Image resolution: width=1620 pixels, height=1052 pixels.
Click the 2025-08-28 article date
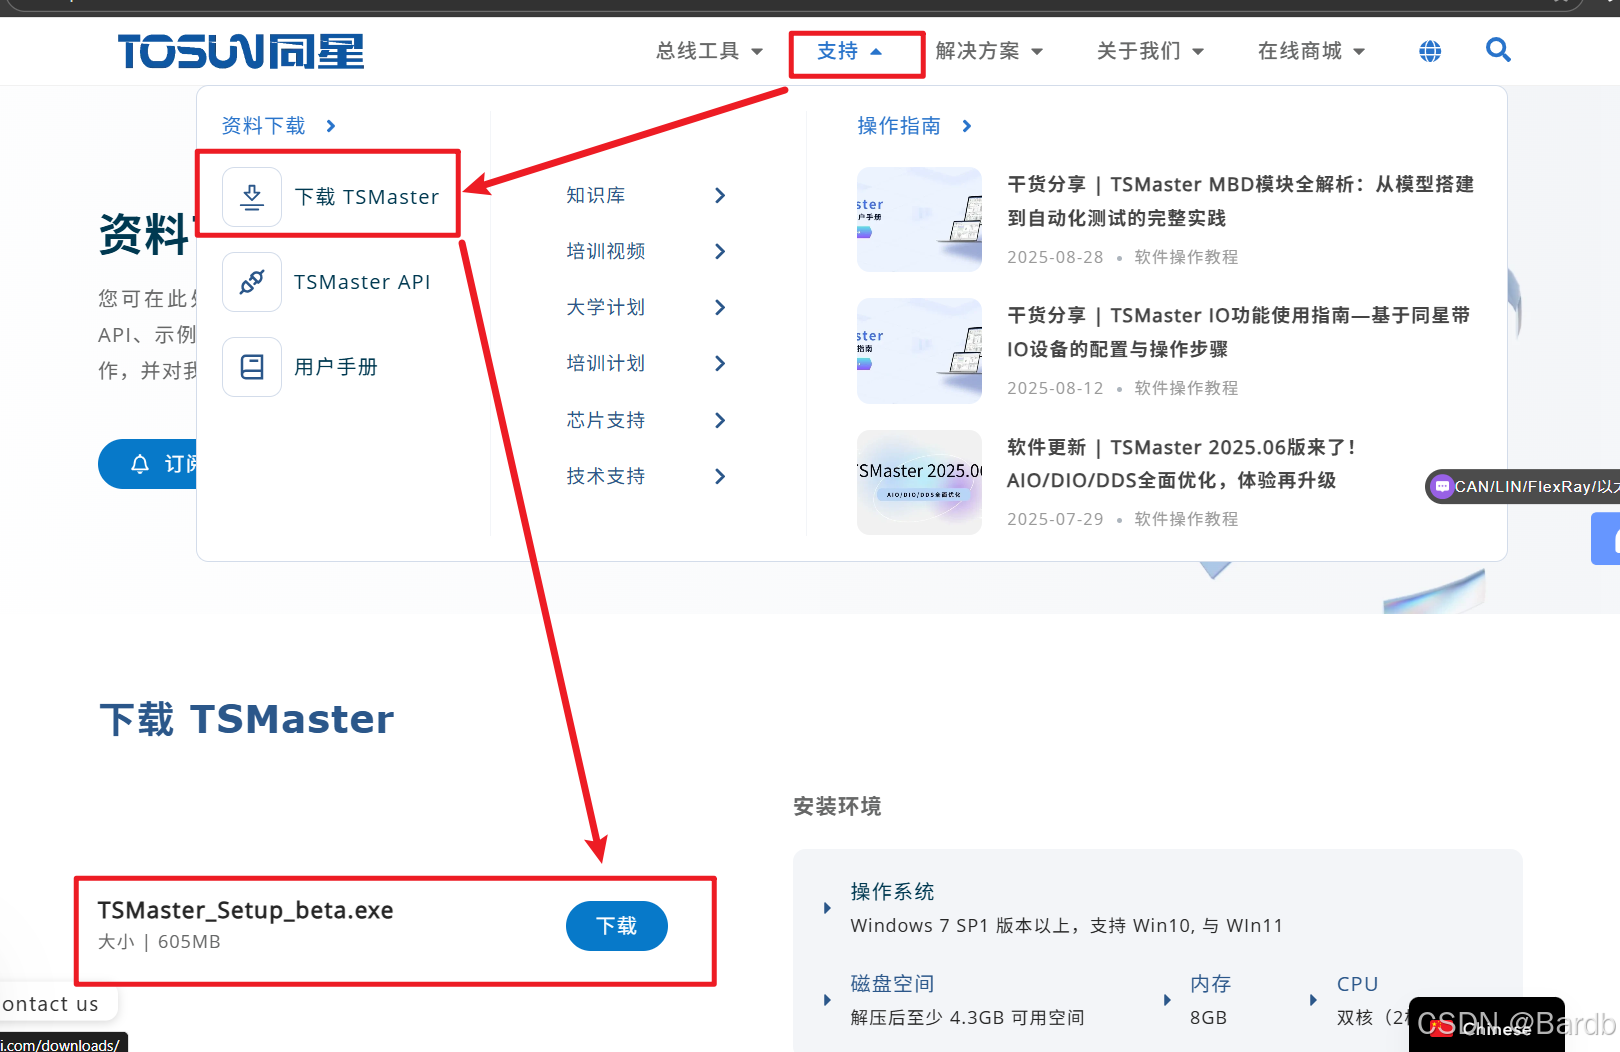tap(1055, 257)
